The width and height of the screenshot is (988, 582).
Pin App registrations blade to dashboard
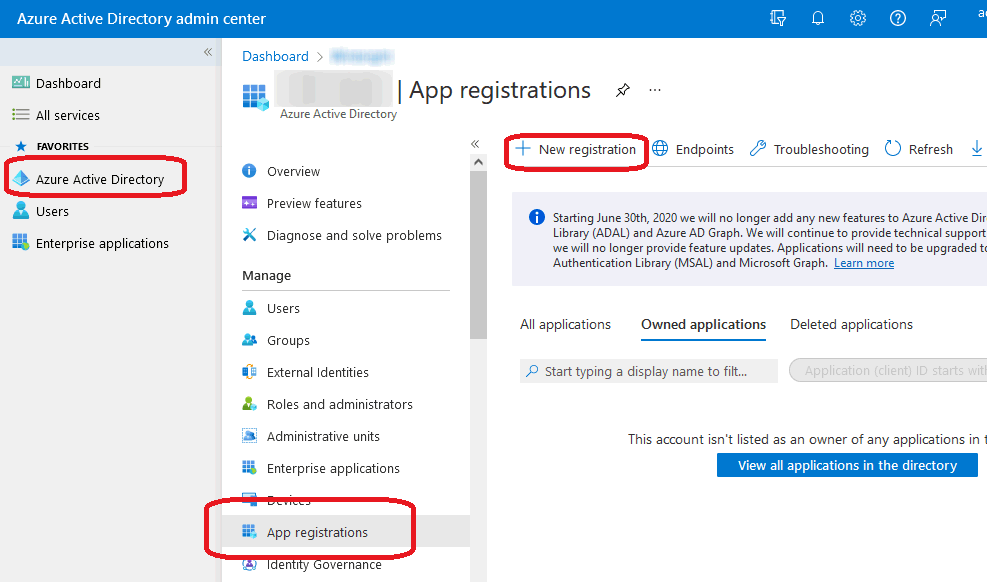pyautogui.click(x=623, y=91)
